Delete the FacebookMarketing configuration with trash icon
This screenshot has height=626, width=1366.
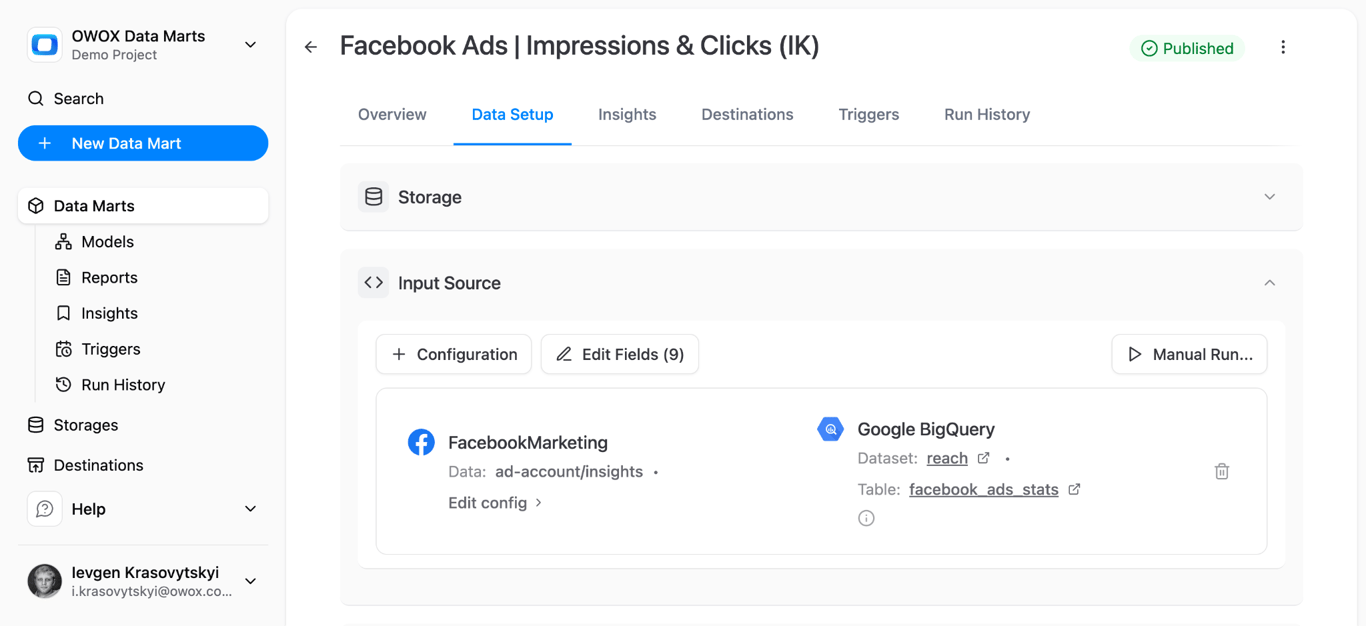1222,471
